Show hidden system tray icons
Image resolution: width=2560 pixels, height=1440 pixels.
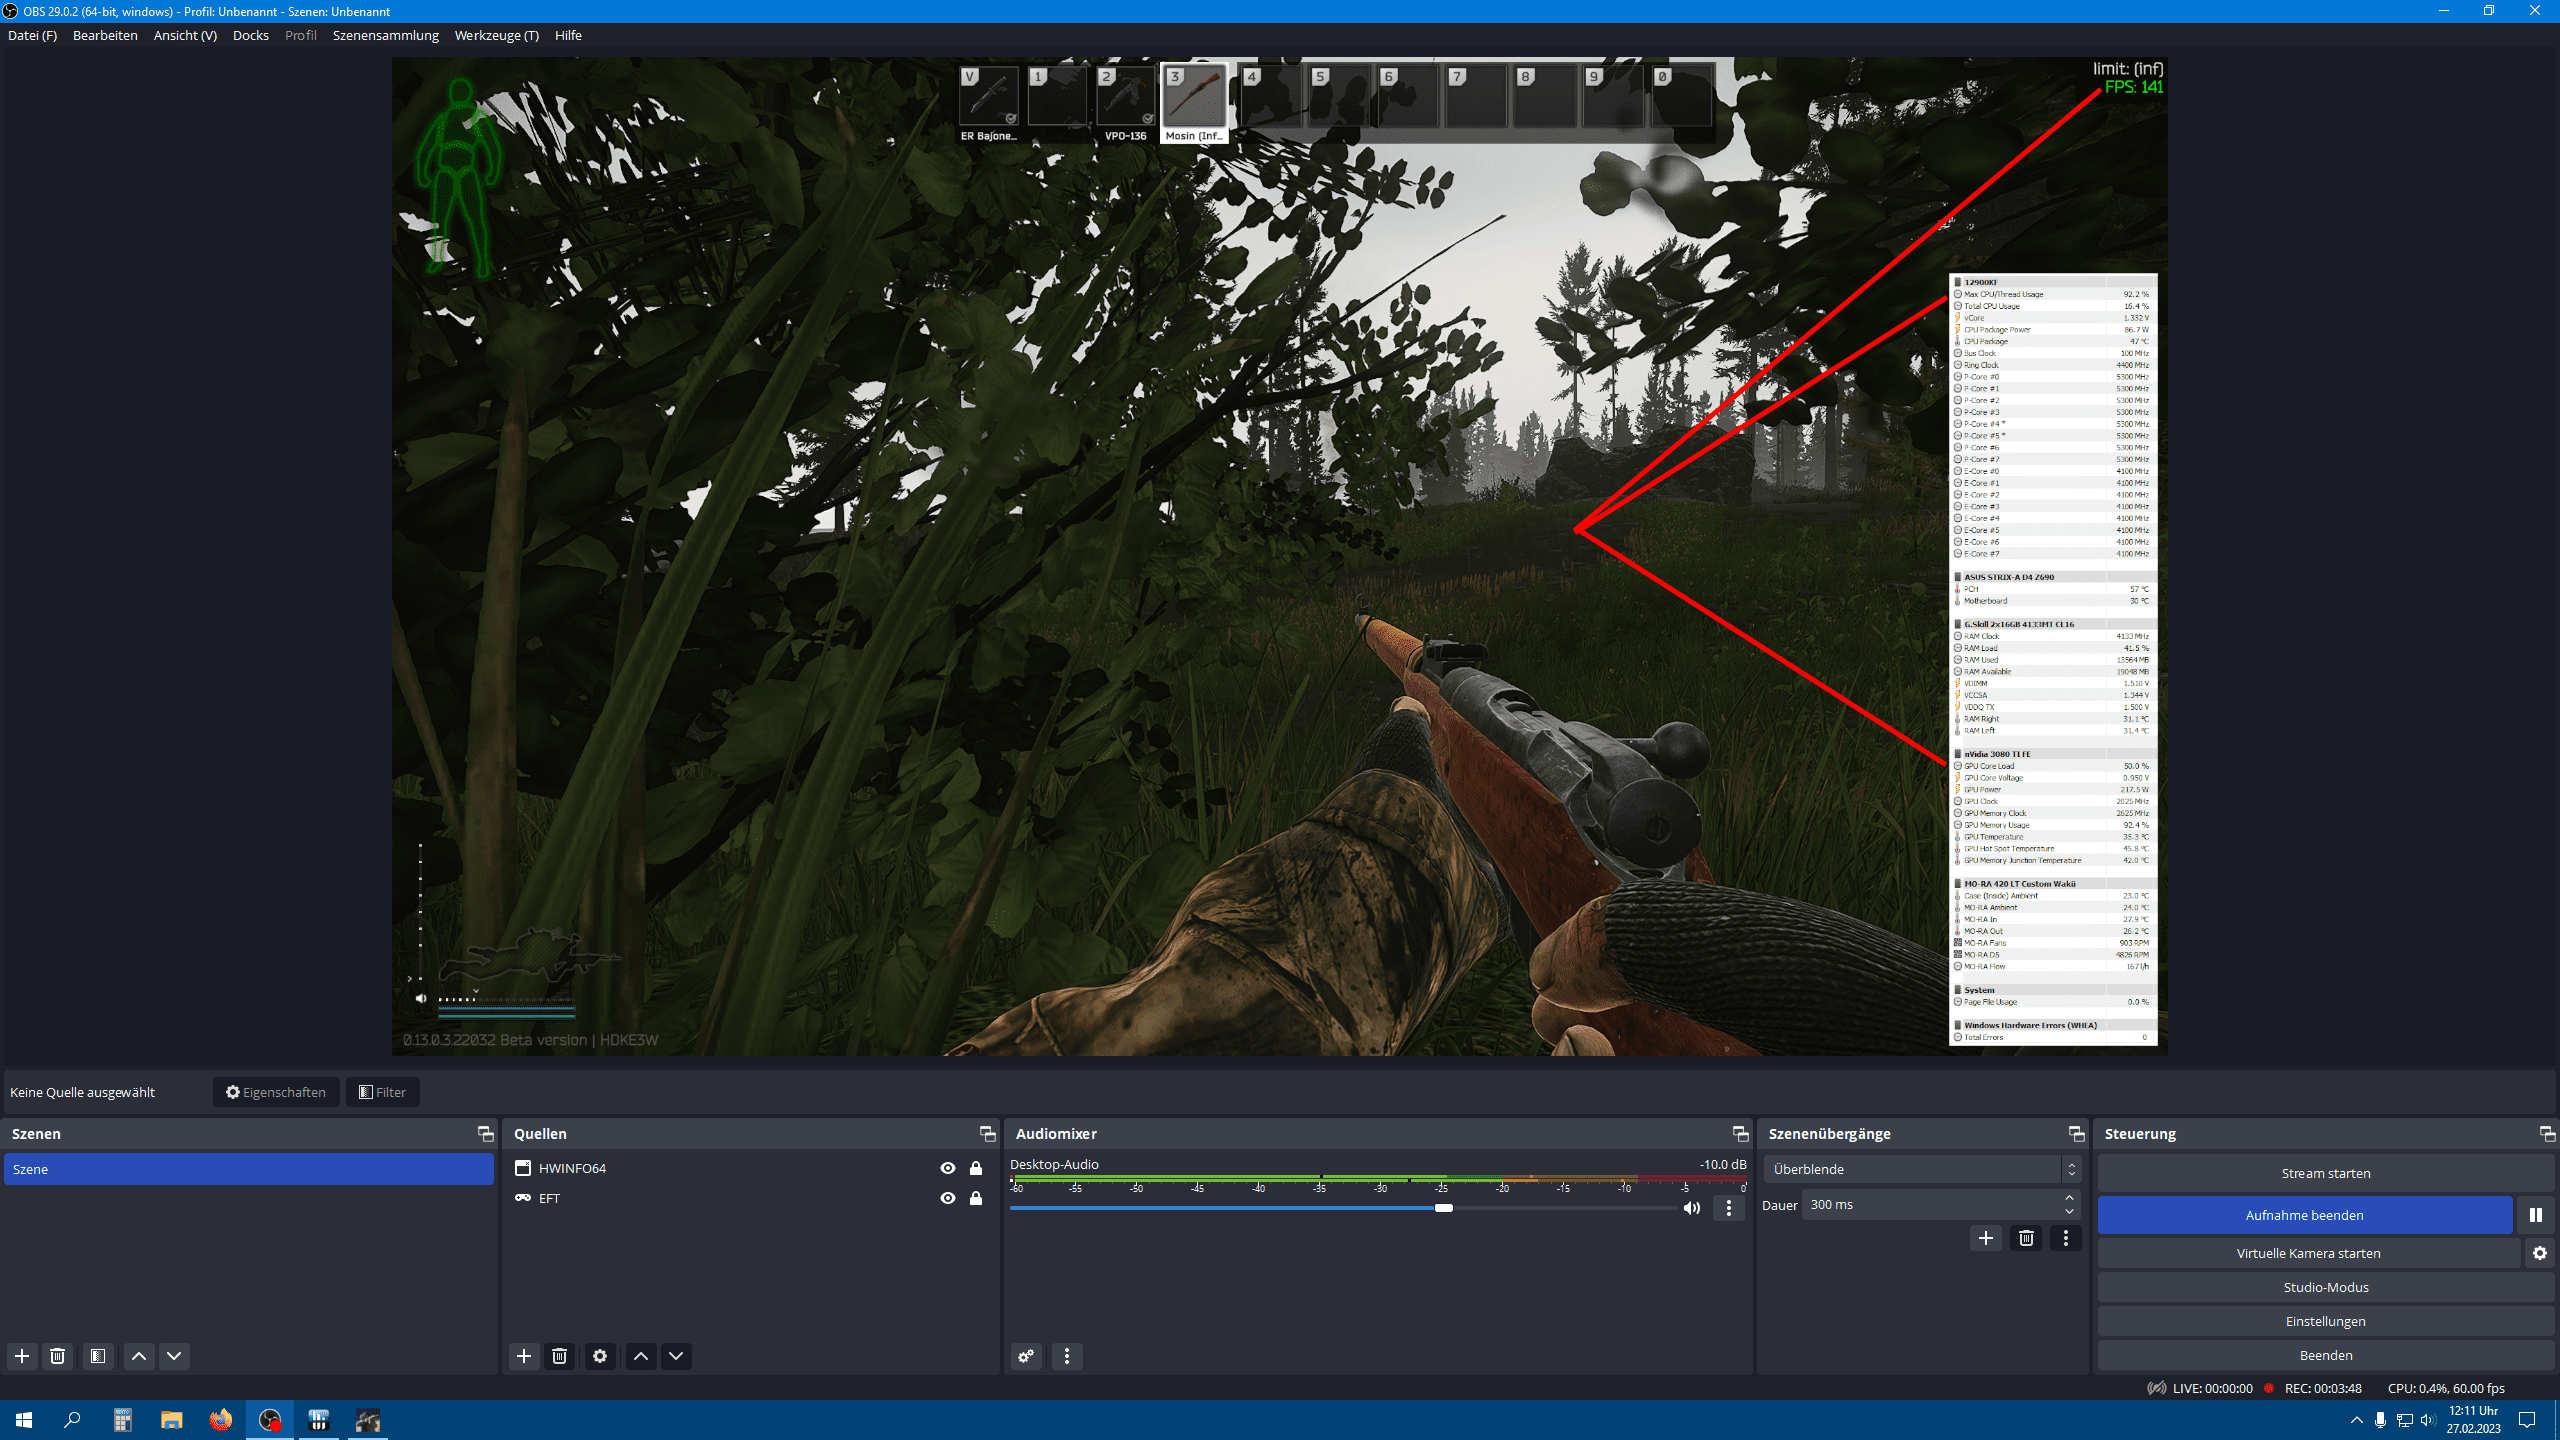(x=2357, y=1420)
